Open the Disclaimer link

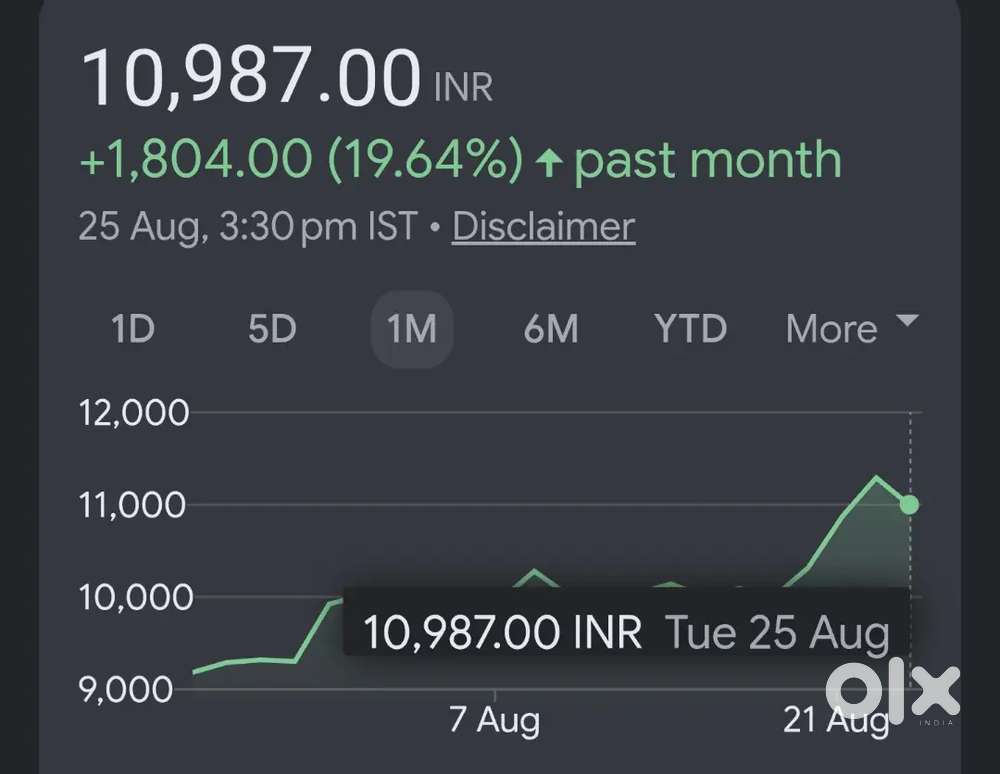point(543,226)
